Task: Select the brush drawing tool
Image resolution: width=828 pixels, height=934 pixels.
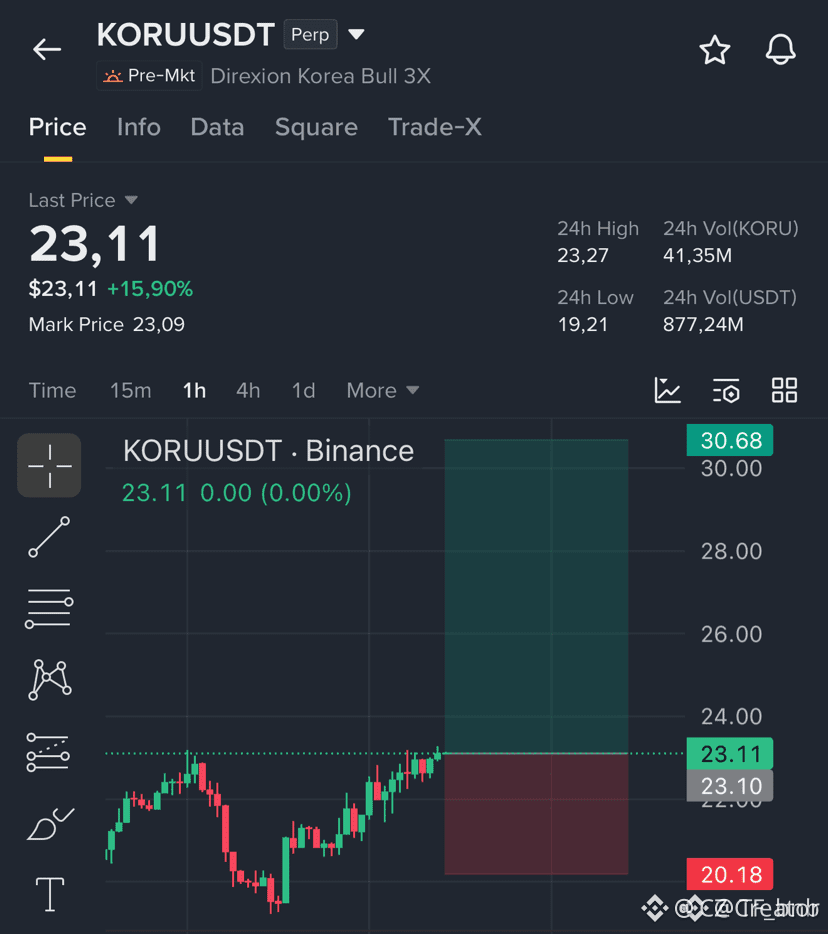Action: (50, 823)
